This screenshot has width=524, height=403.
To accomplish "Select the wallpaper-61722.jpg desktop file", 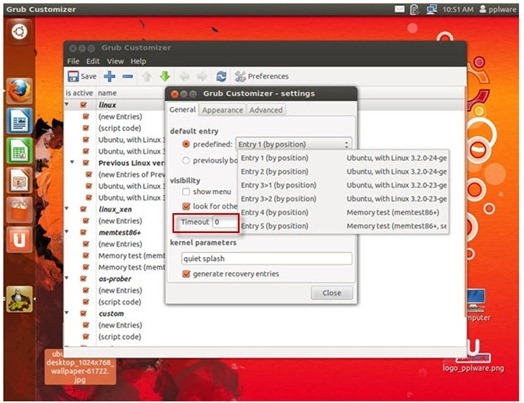I will point(80,367).
